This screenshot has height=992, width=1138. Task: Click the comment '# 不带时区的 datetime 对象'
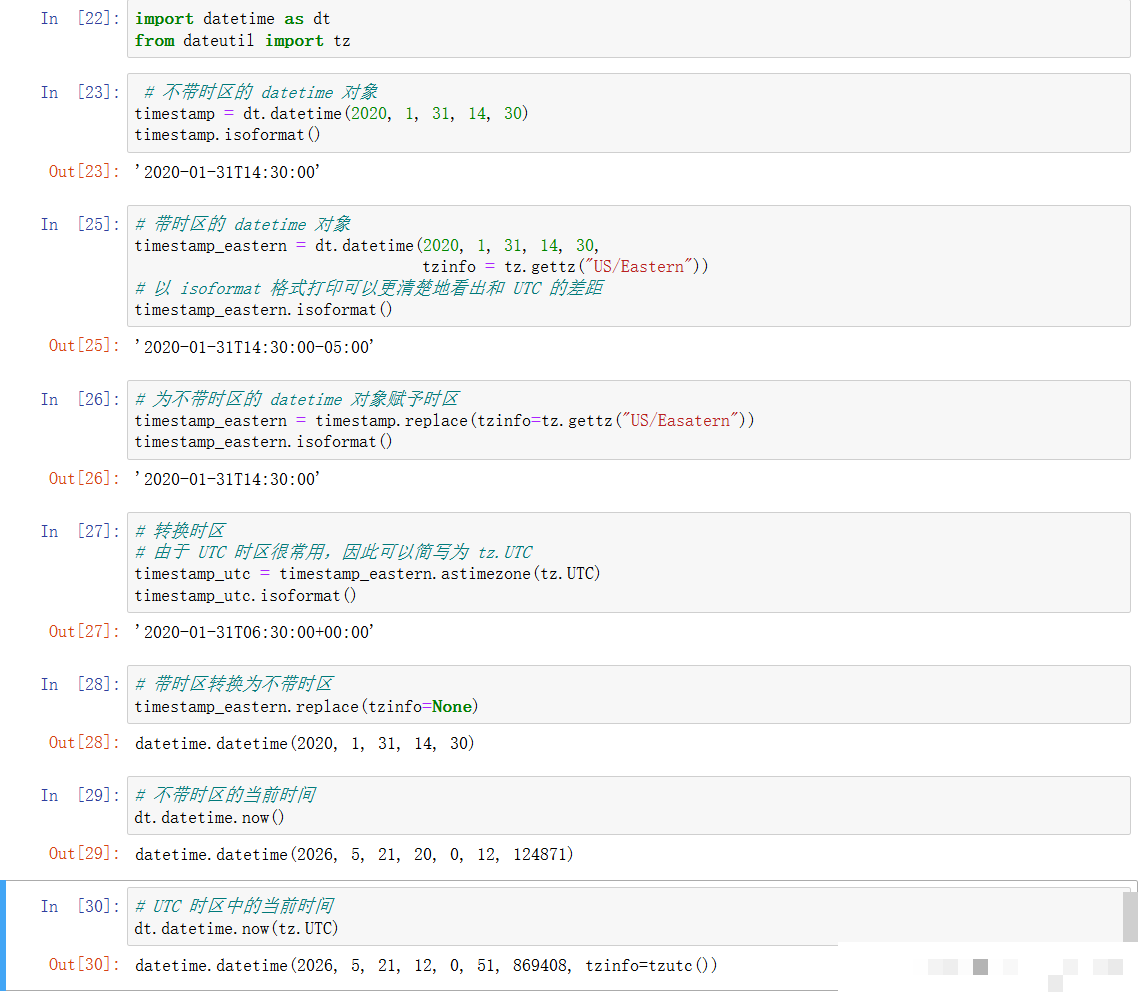point(261,92)
